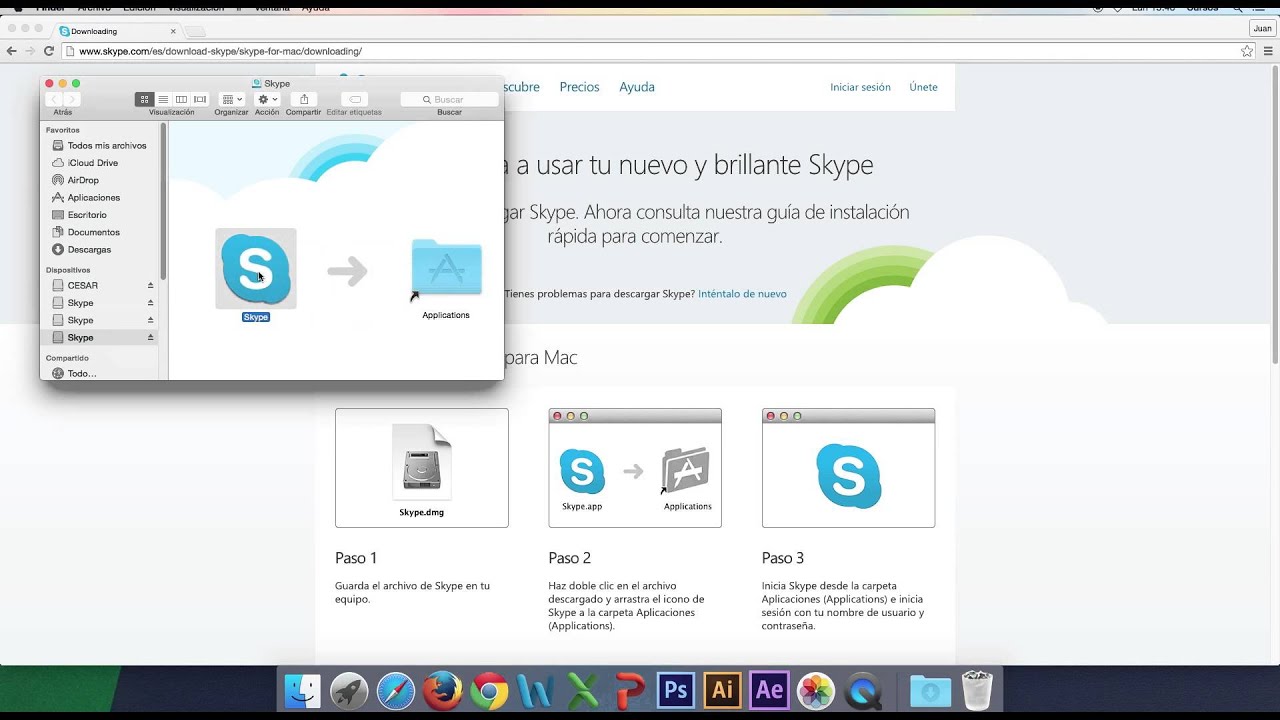Switch Finder to icon view
The image size is (1280, 720).
(144, 99)
